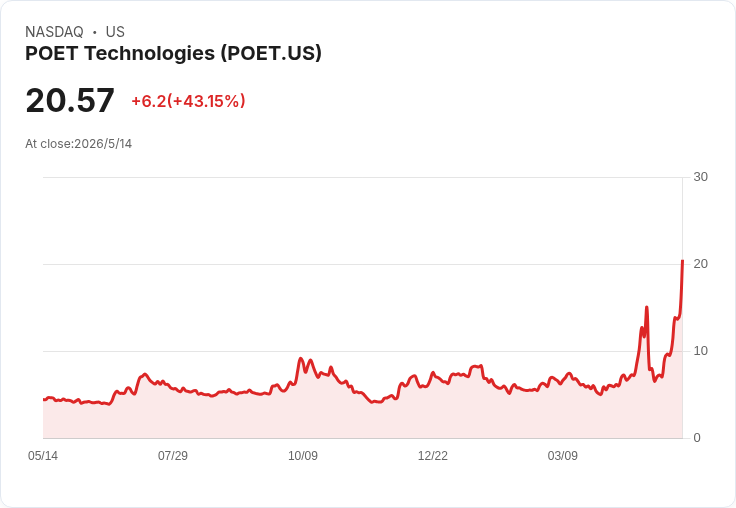Click the 07/29 x-axis date label

point(173,455)
